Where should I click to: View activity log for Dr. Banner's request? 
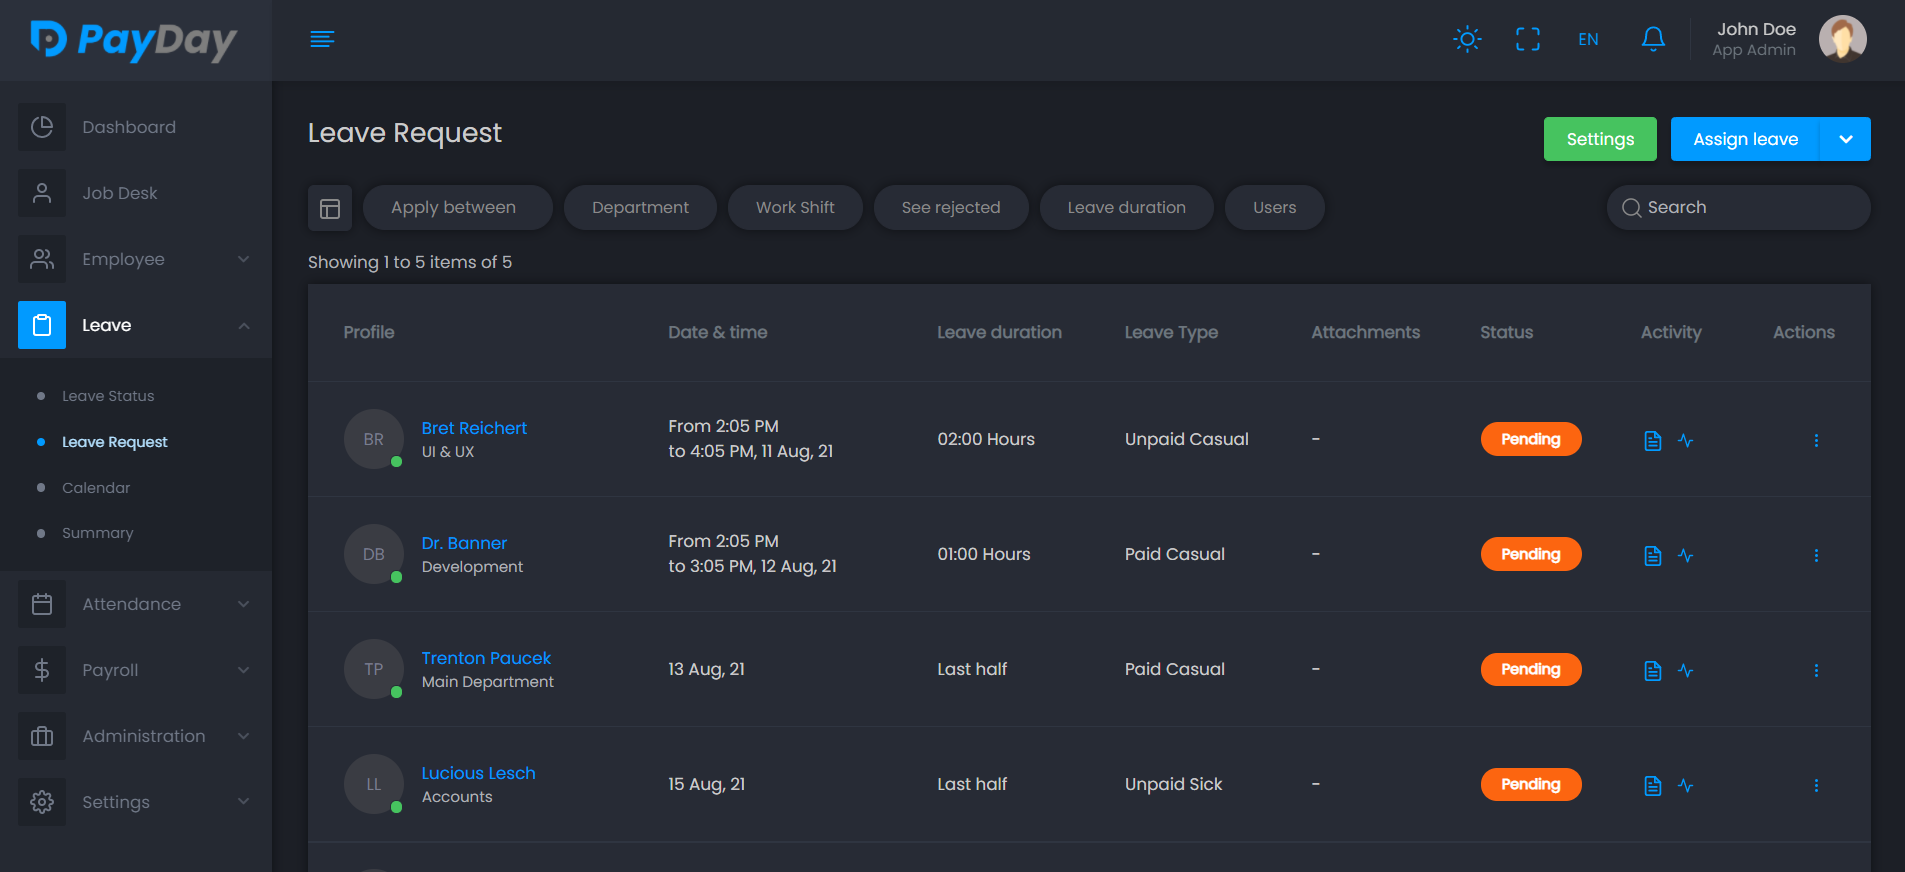point(1686,555)
